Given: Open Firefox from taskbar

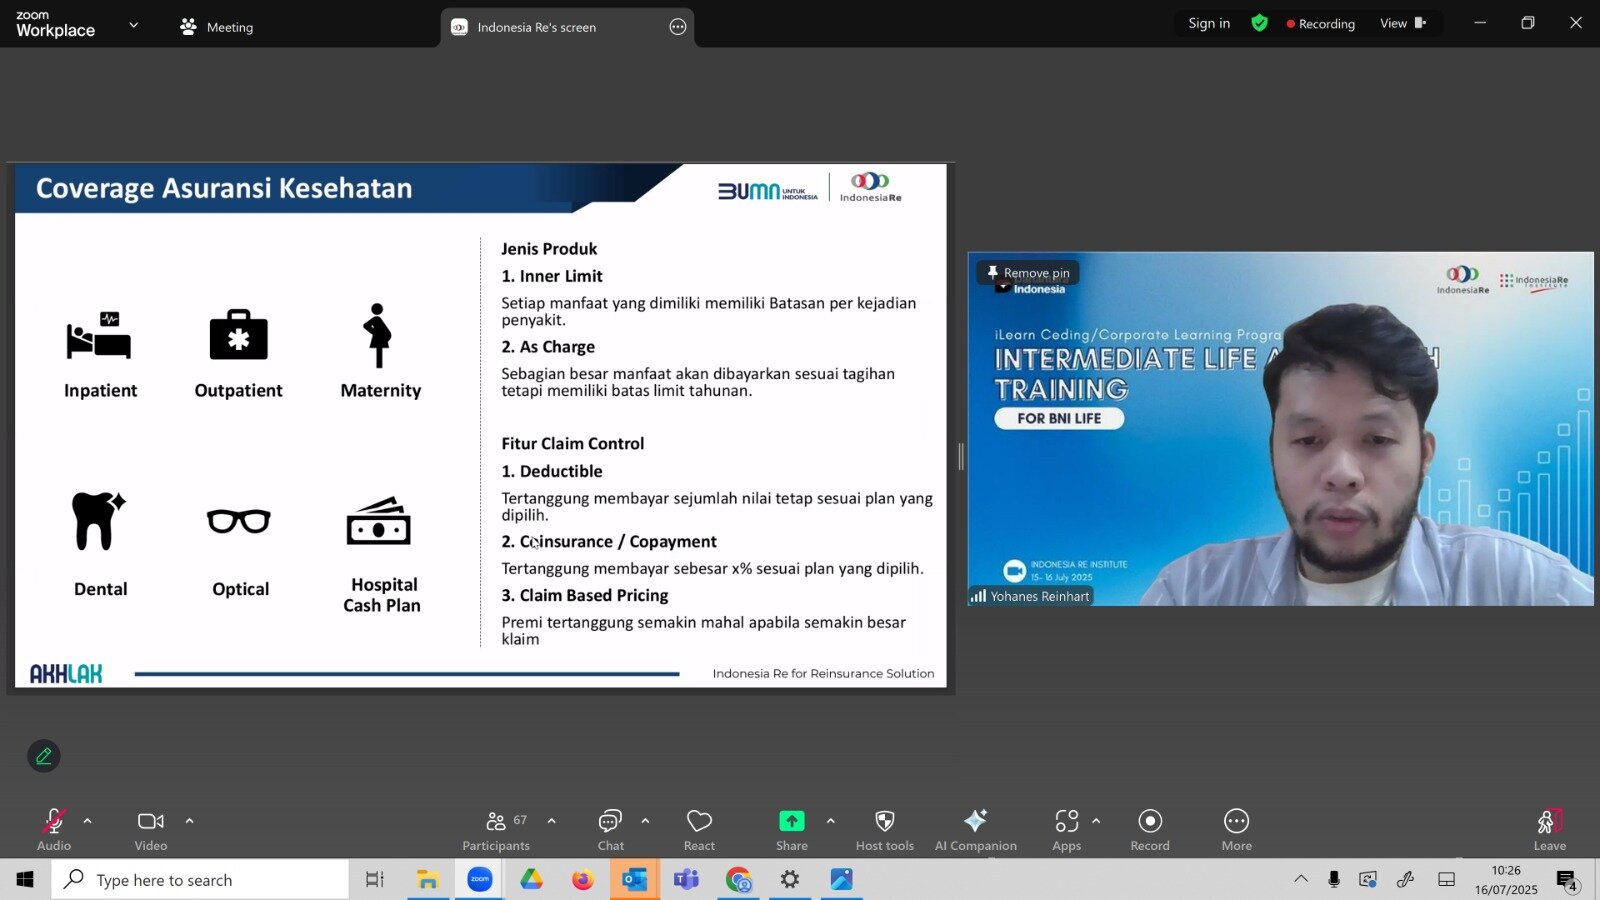Looking at the screenshot, I should pyautogui.click(x=583, y=880).
